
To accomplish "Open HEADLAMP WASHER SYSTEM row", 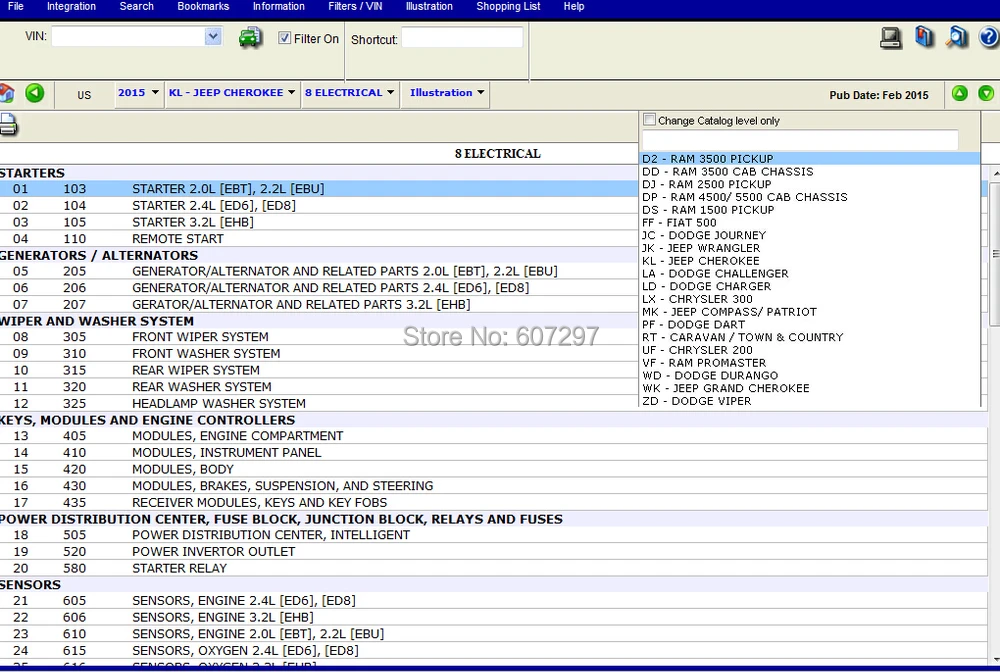I will [319, 403].
